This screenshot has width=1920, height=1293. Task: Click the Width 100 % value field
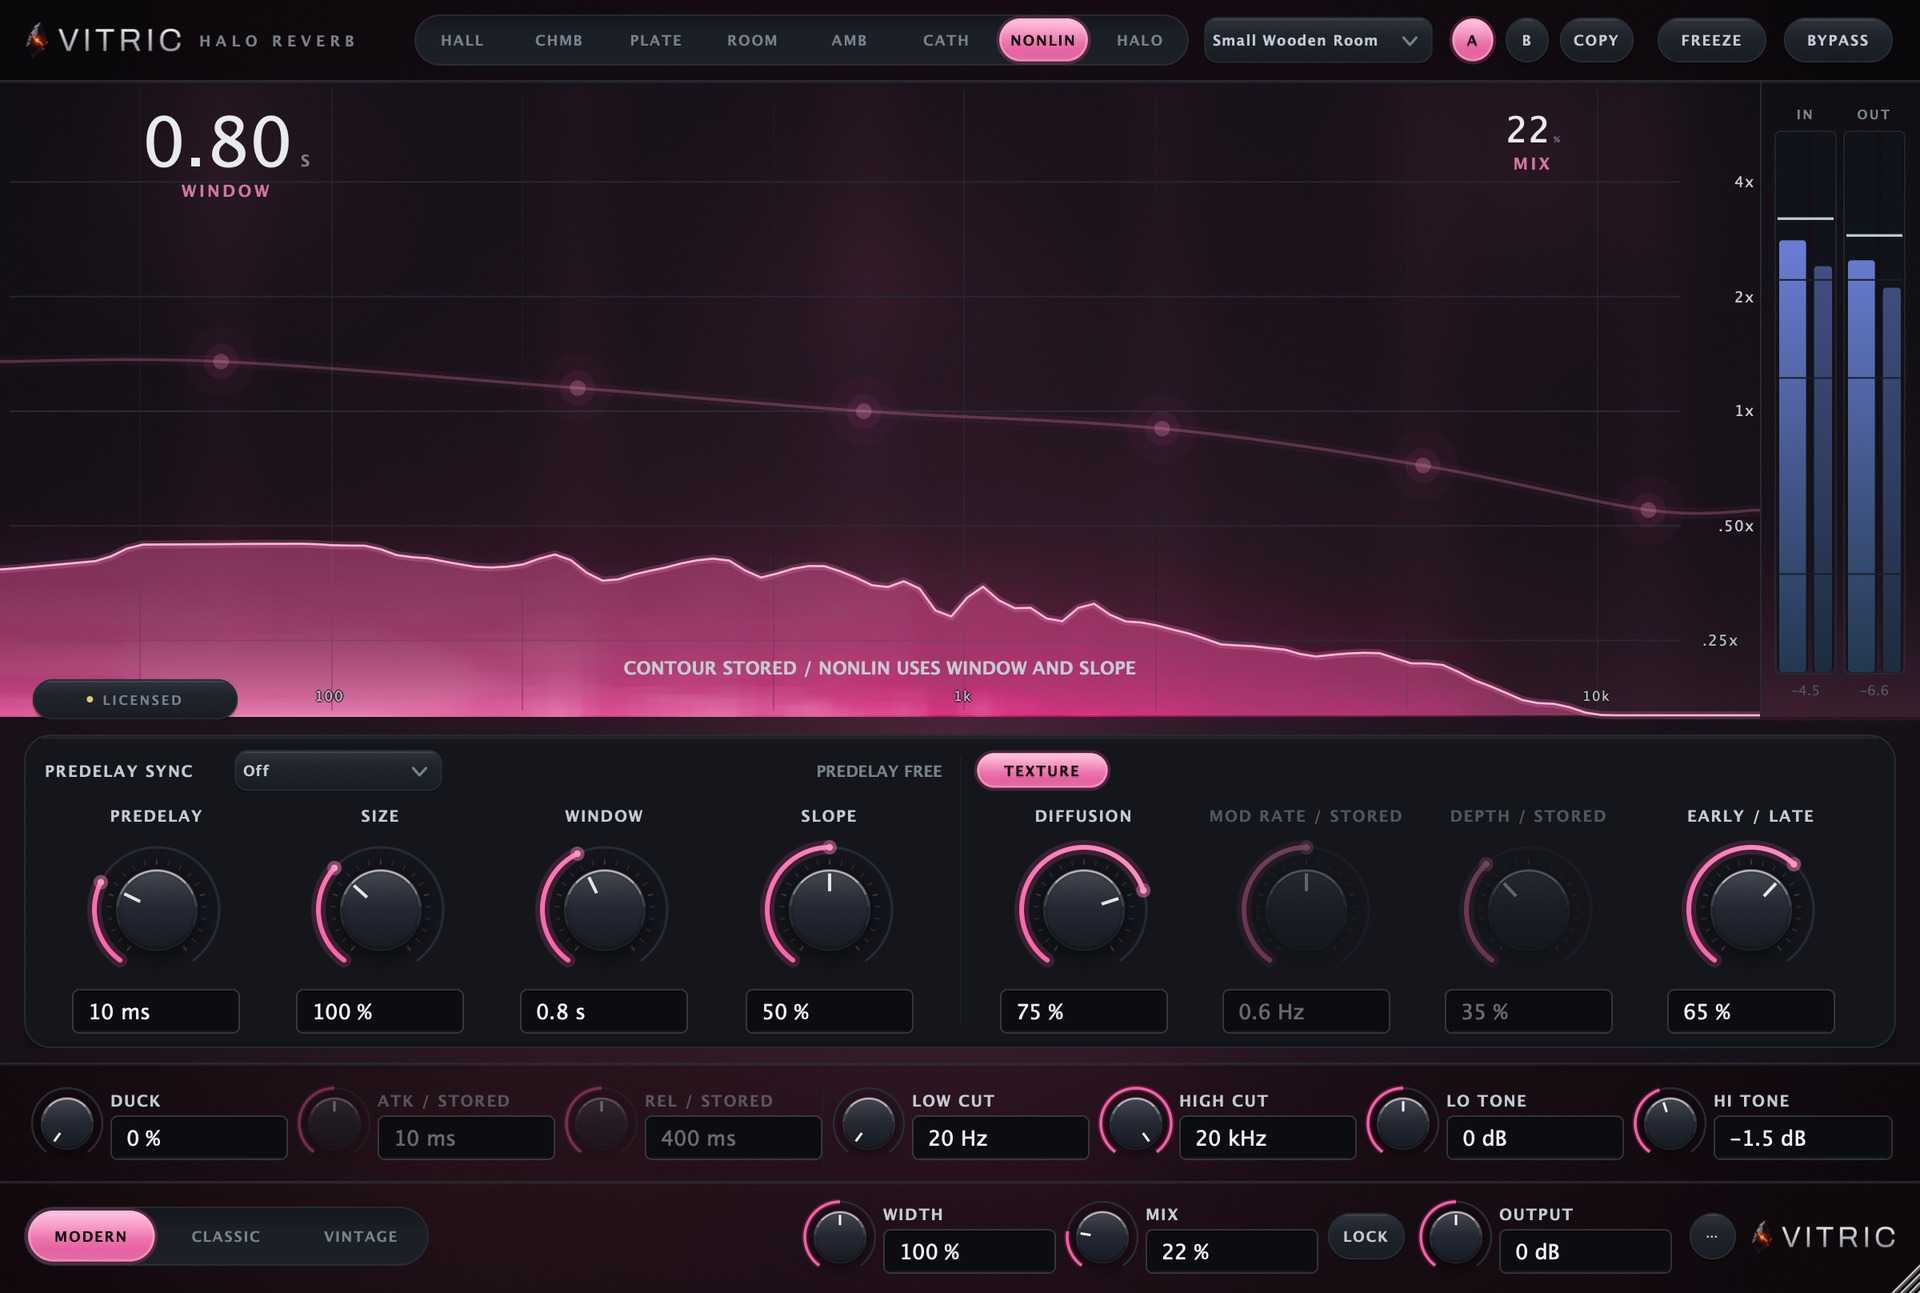(969, 1251)
